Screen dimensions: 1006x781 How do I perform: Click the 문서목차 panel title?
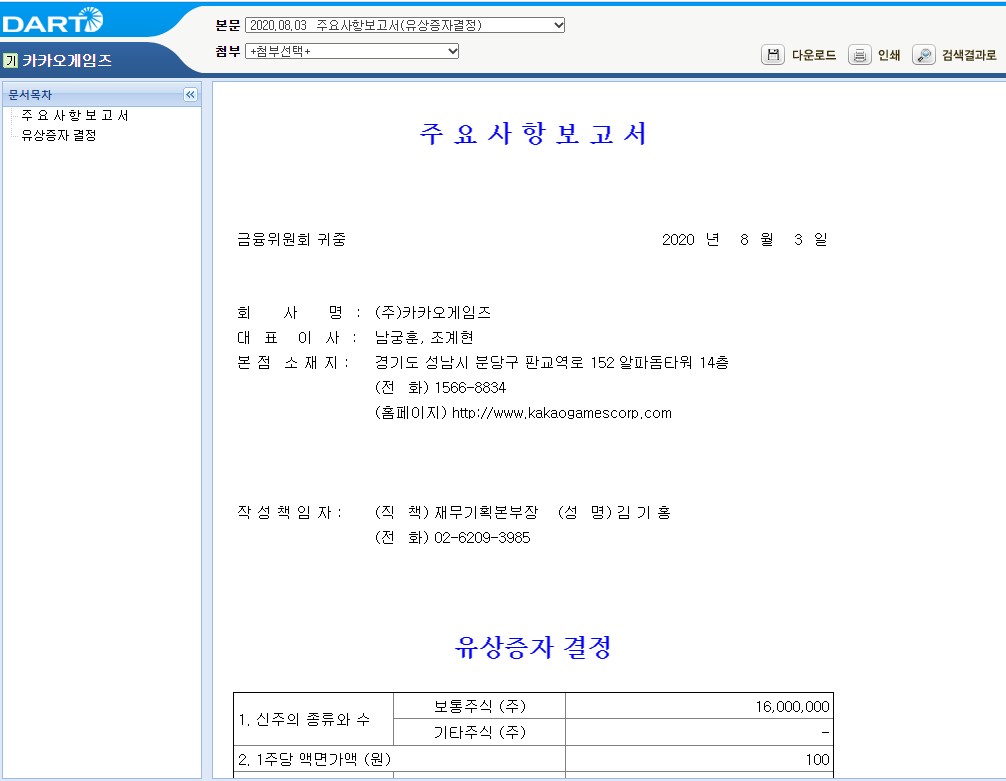pyautogui.click(x=30, y=95)
